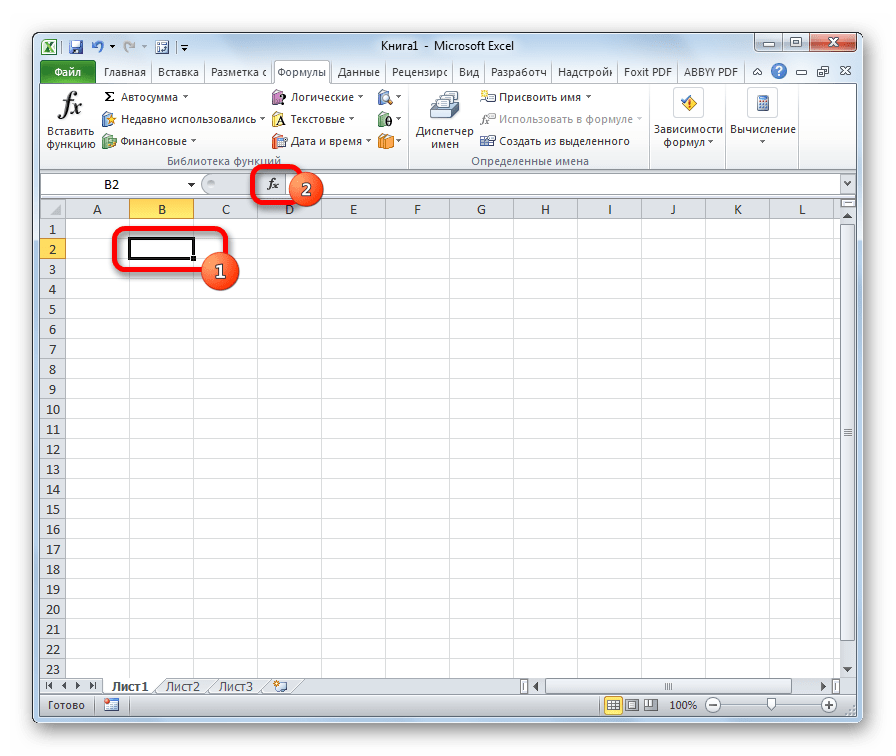Click the fx button in the formula bar

click(x=273, y=184)
